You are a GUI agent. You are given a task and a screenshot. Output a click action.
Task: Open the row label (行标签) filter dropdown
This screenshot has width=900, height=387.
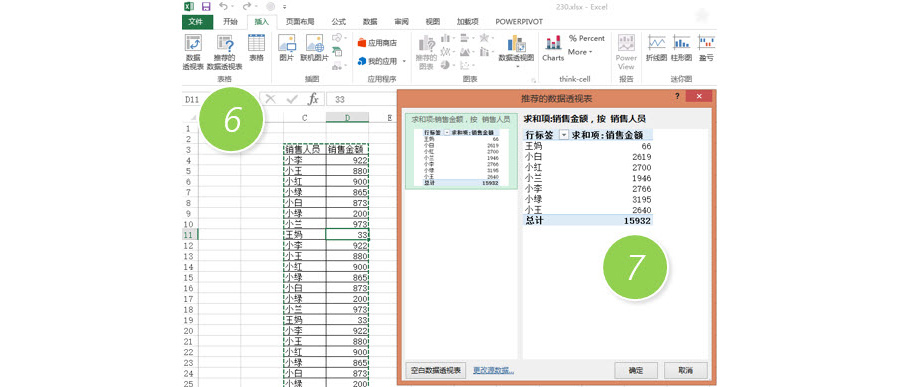[564, 135]
